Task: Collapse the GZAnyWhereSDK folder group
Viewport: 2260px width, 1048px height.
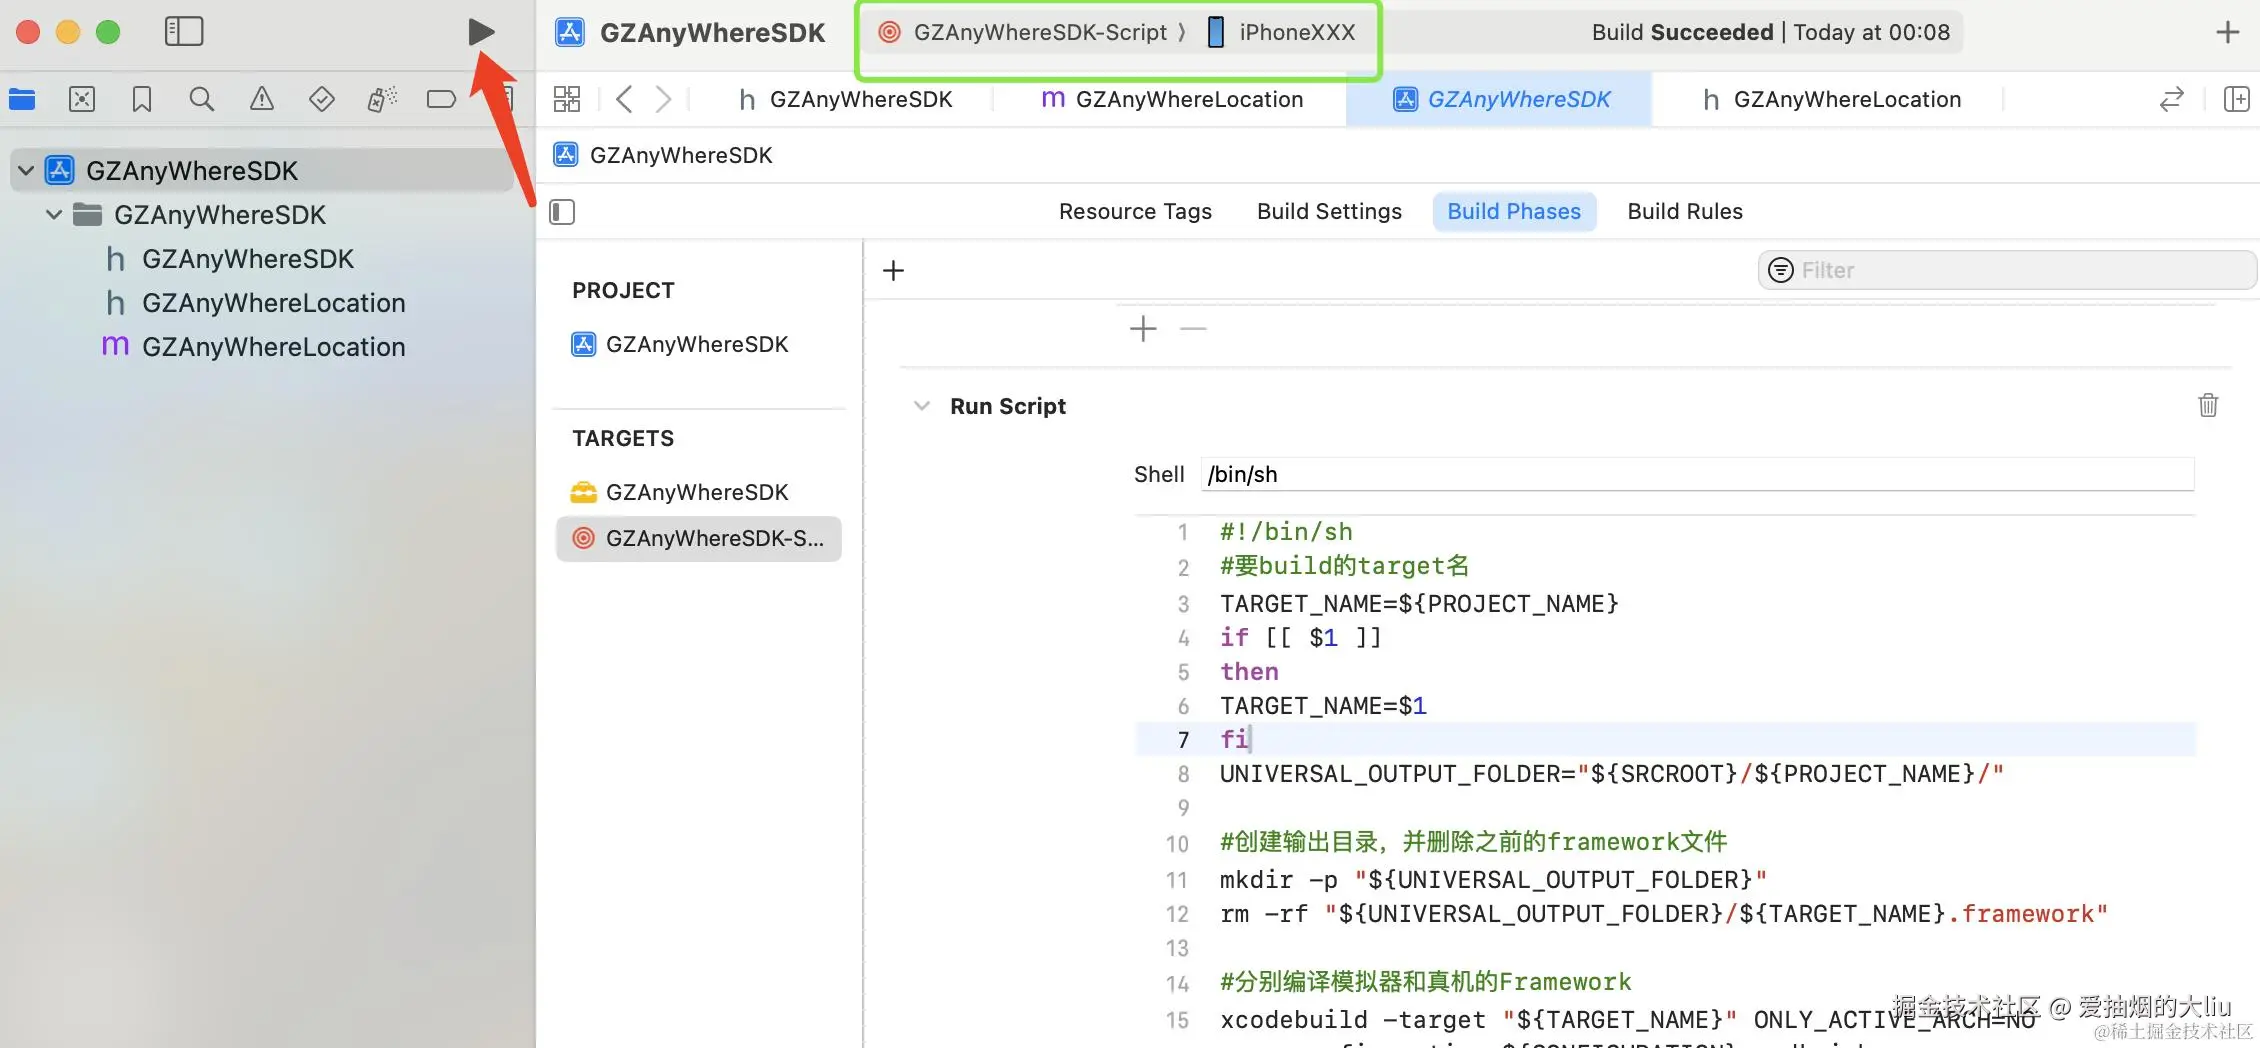Action: pyautogui.click(x=54, y=215)
